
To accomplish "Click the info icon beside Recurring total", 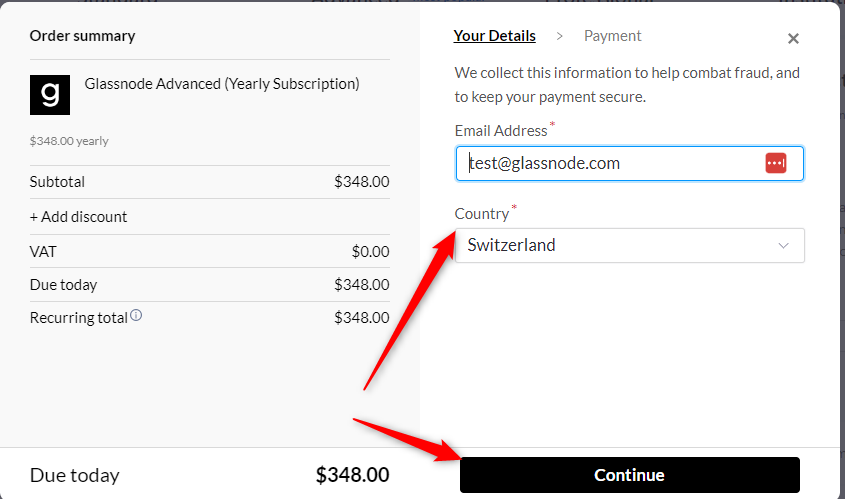I will [136, 316].
